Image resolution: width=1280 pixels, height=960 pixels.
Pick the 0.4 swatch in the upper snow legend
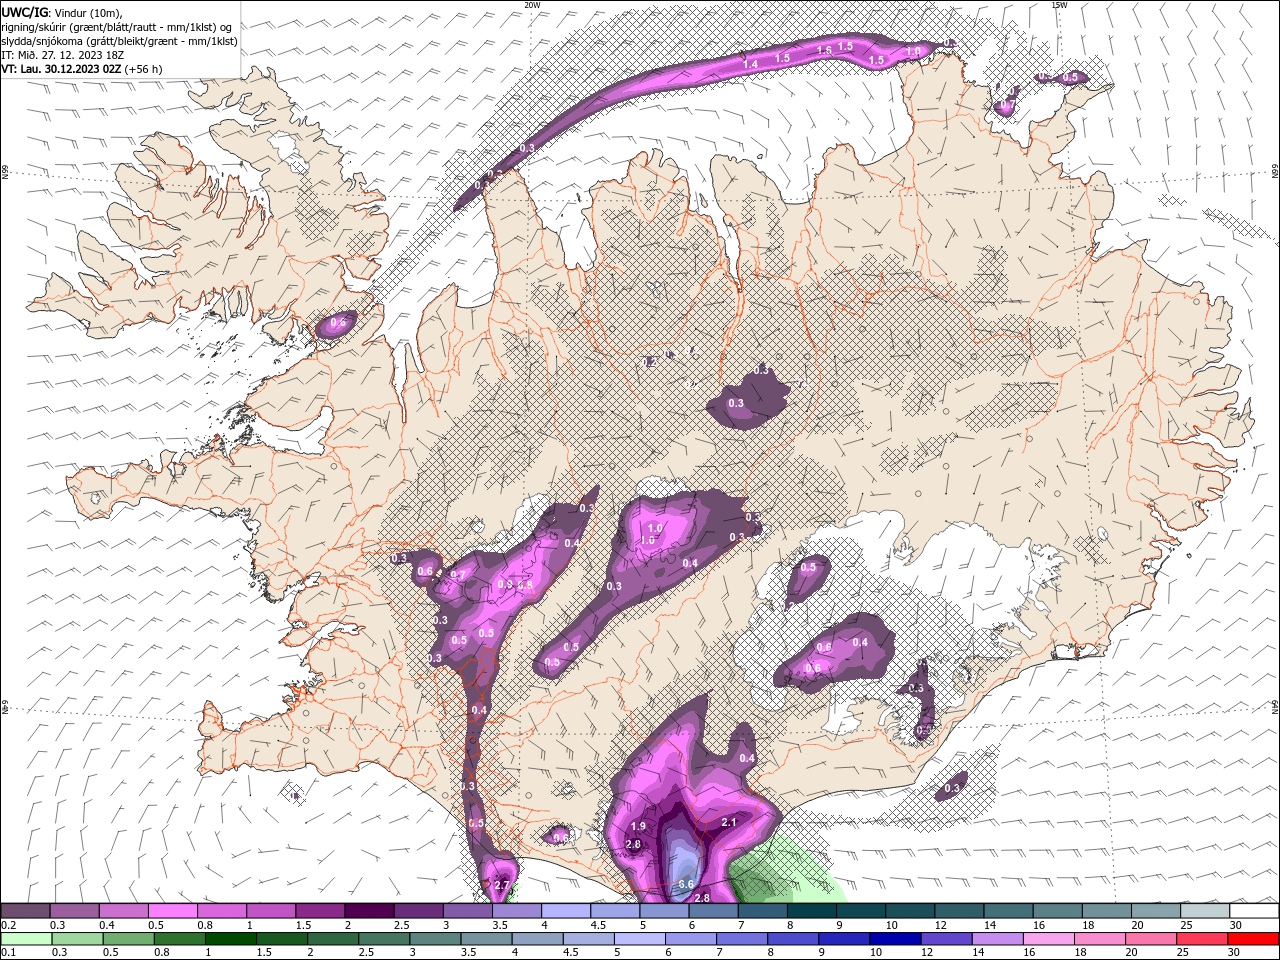tap(123, 911)
